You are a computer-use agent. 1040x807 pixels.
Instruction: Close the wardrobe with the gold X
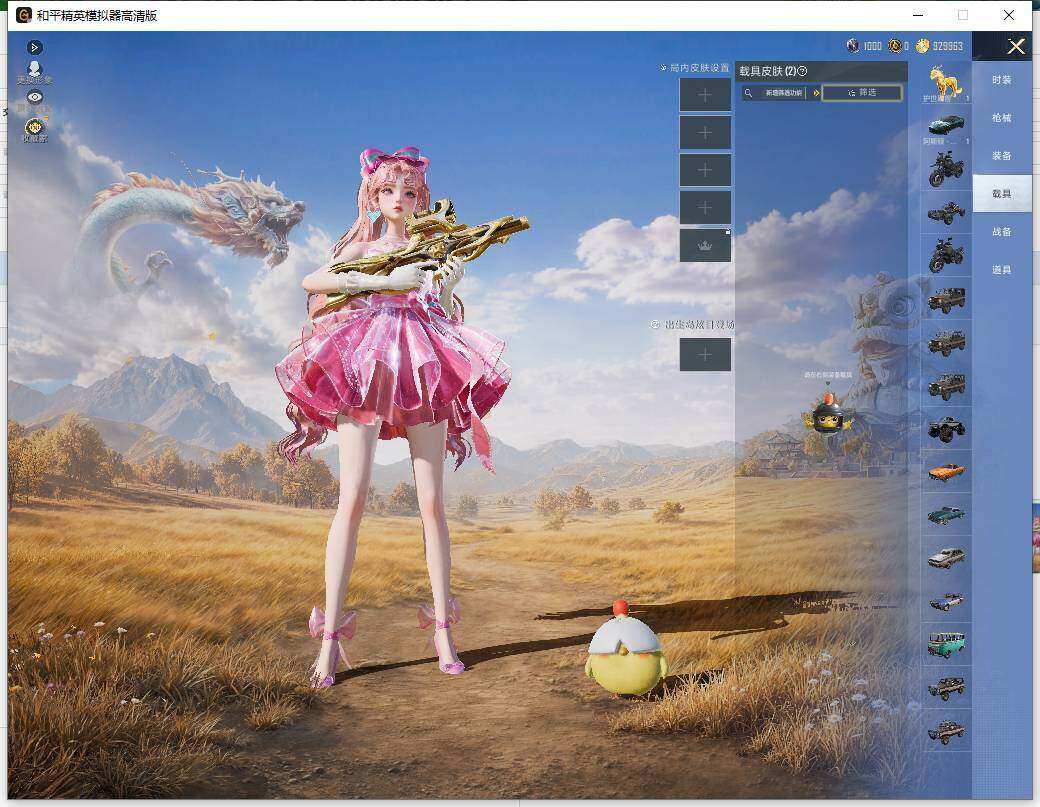[1016, 46]
